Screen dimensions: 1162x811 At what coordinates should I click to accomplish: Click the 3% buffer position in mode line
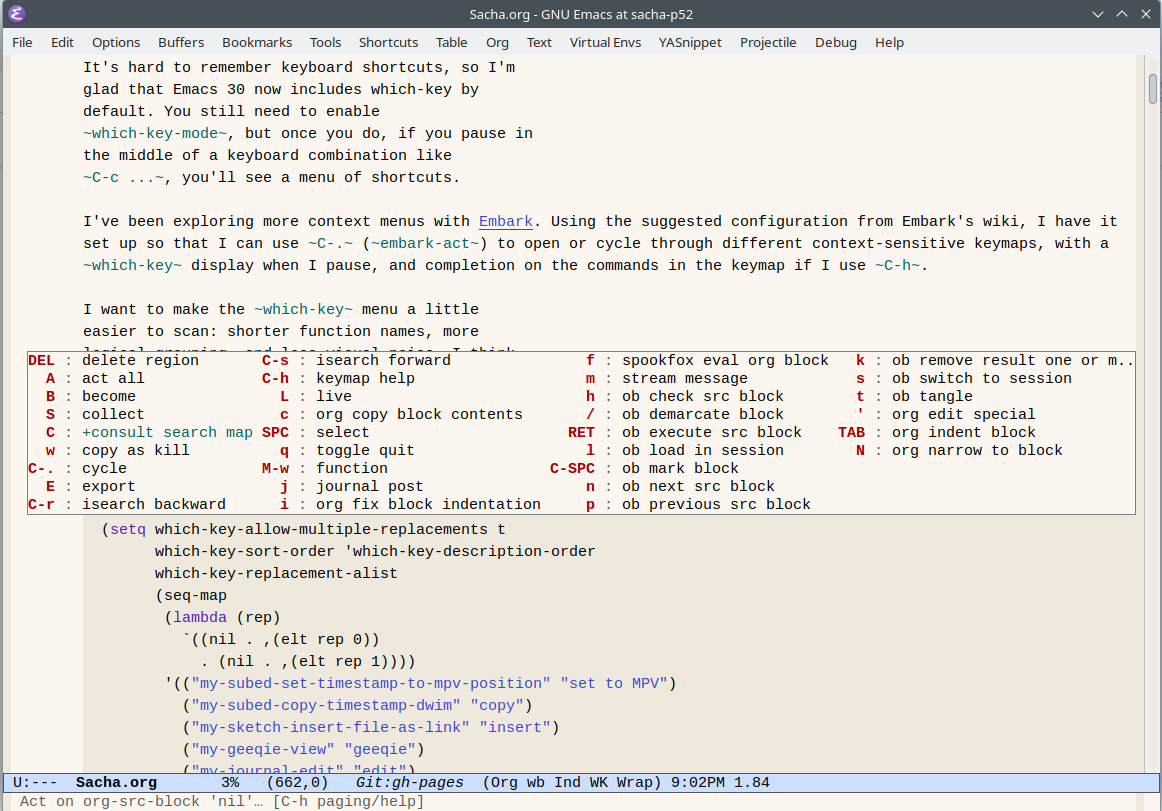click(x=230, y=783)
